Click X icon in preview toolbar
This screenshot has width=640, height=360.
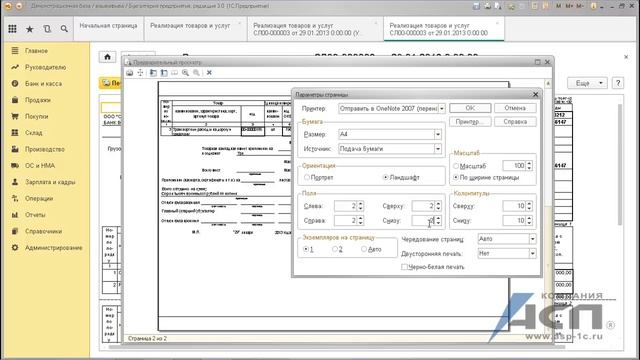coord(209,73)
